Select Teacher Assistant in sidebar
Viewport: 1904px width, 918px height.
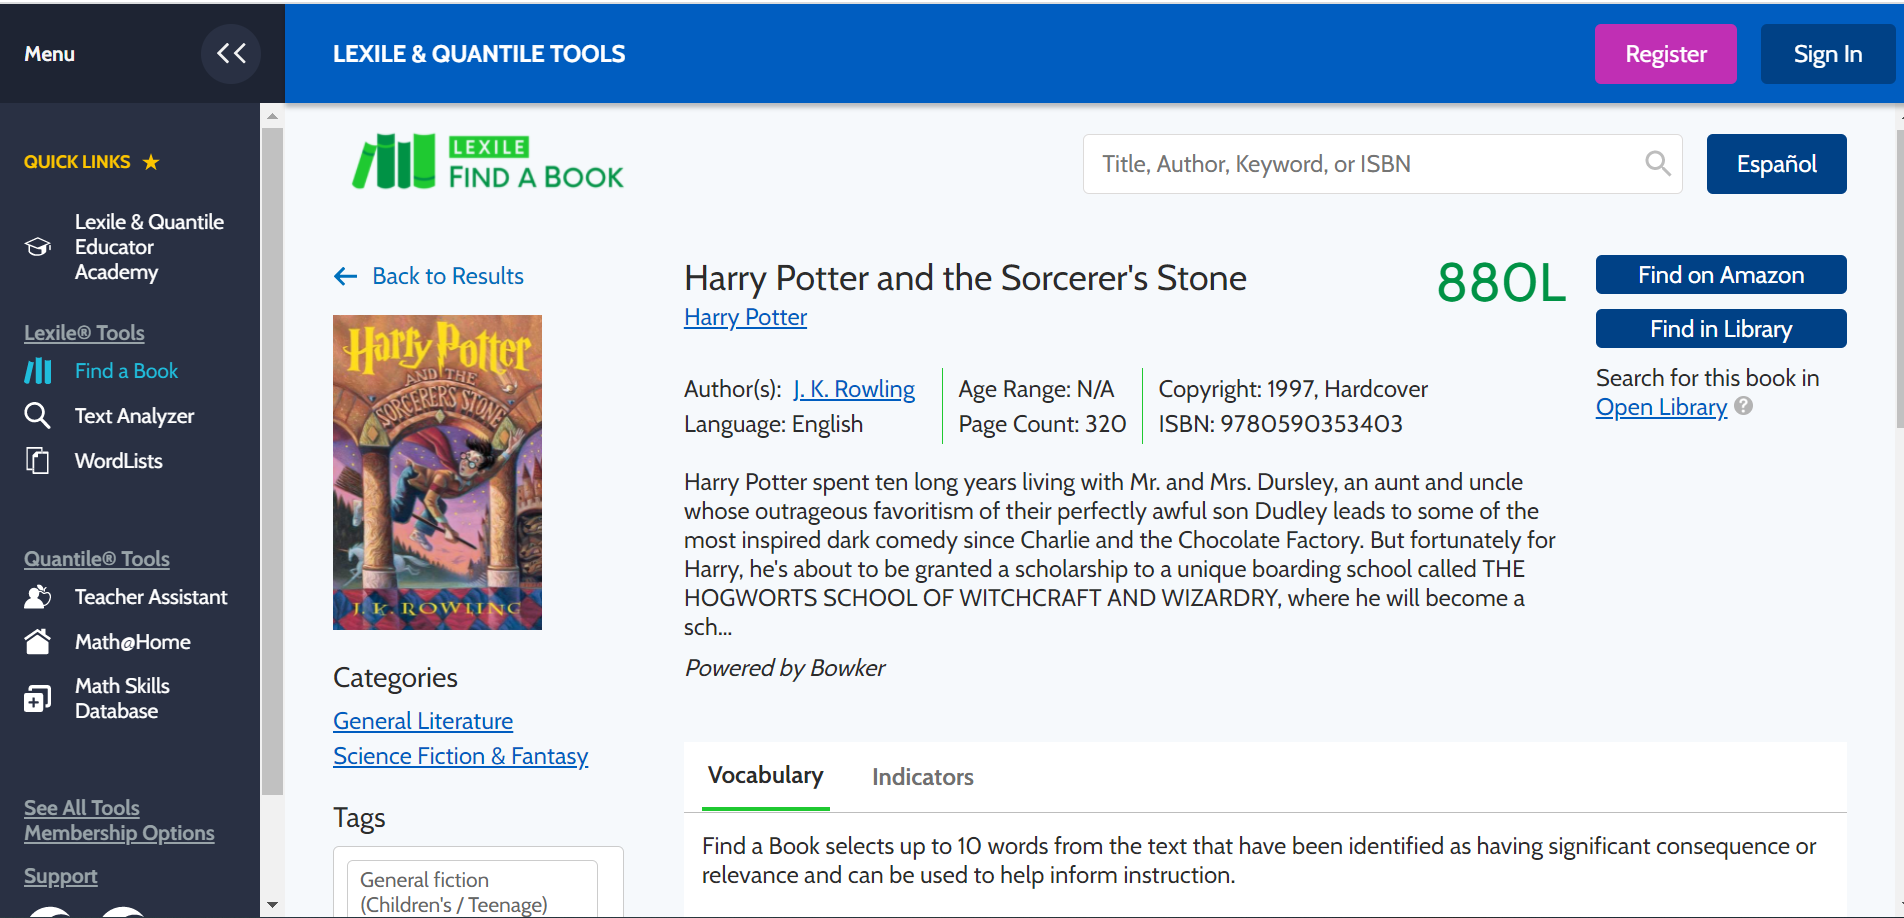point(151,597)
